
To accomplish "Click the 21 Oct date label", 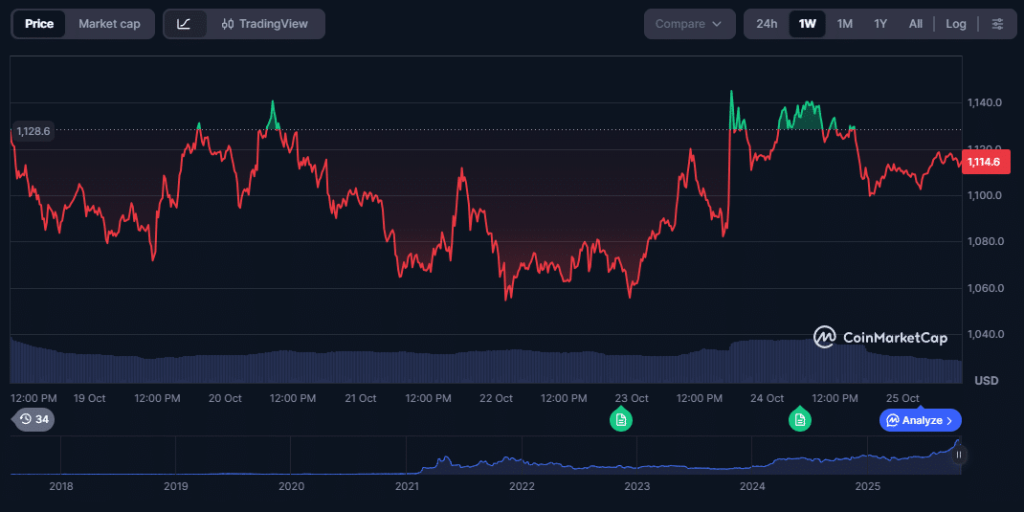I will [x=360, y=398].
